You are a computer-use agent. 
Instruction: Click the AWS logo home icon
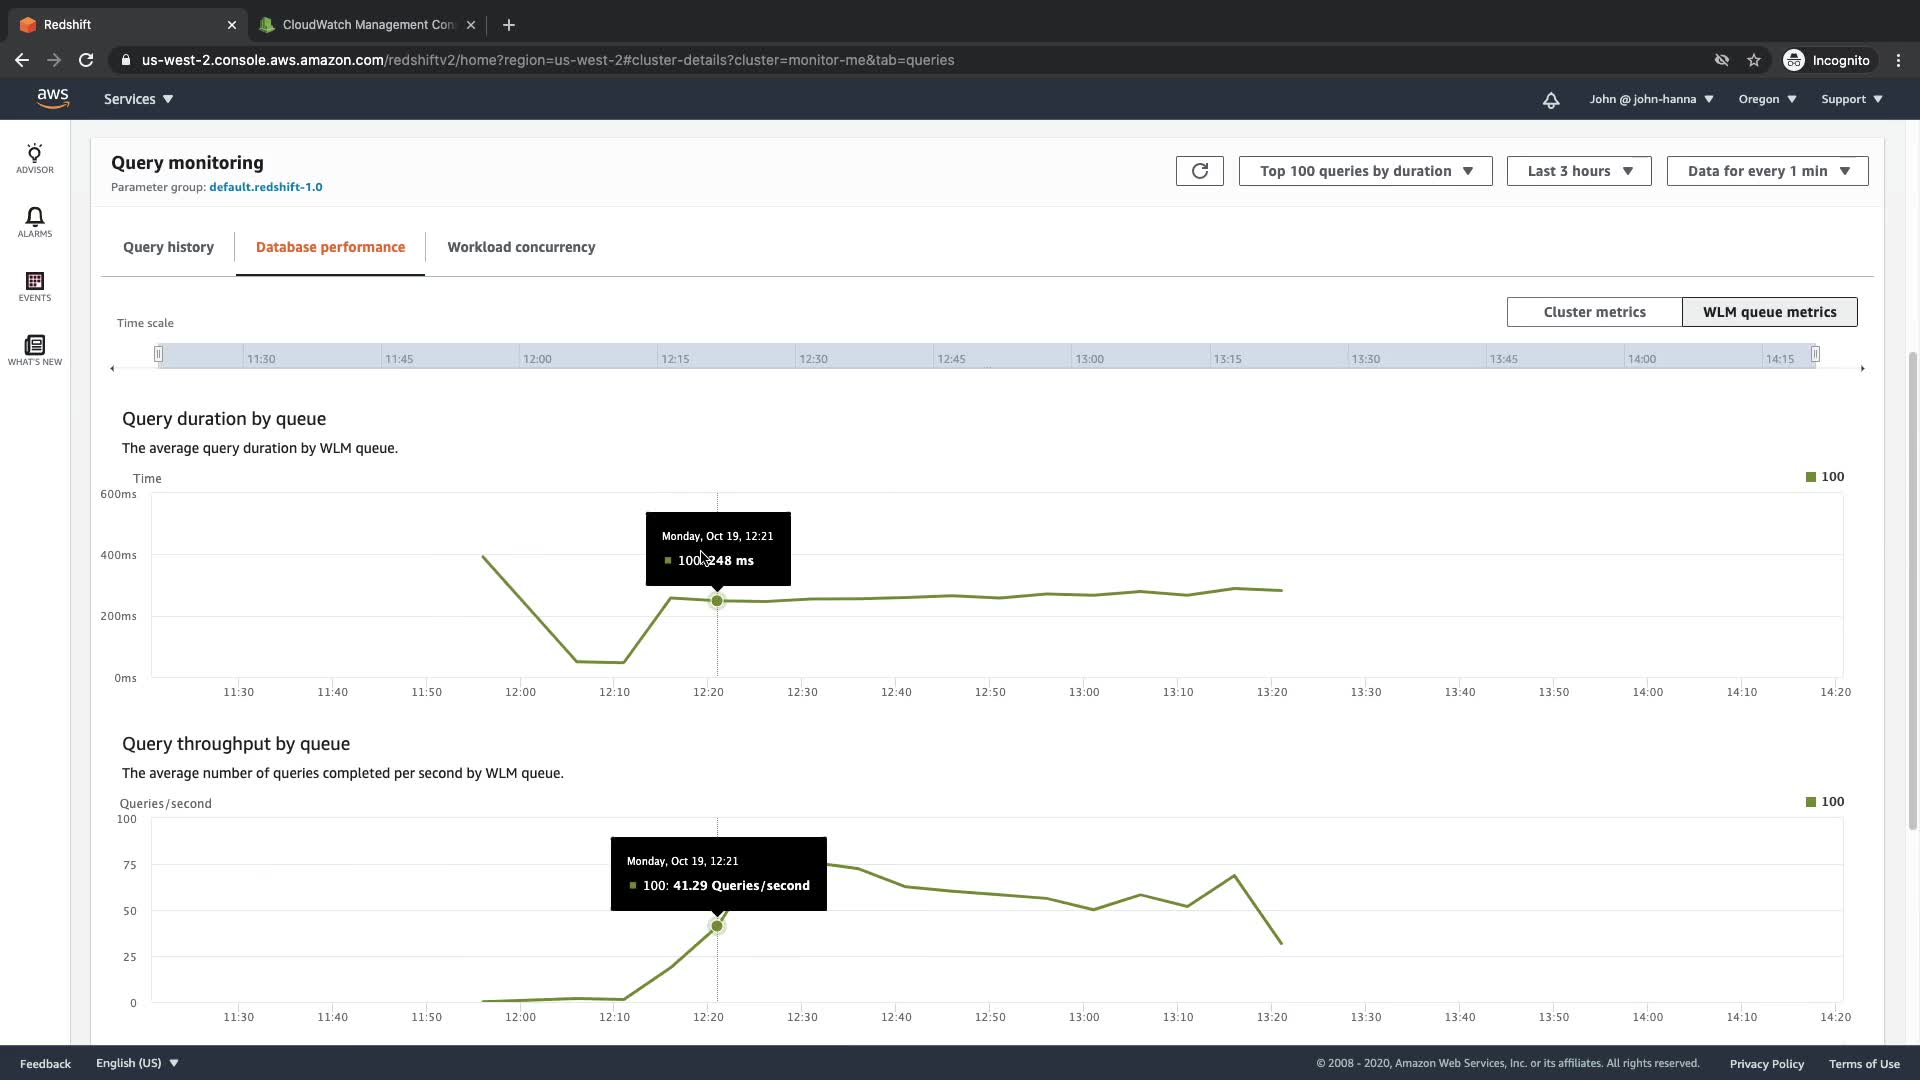point(53,98)
